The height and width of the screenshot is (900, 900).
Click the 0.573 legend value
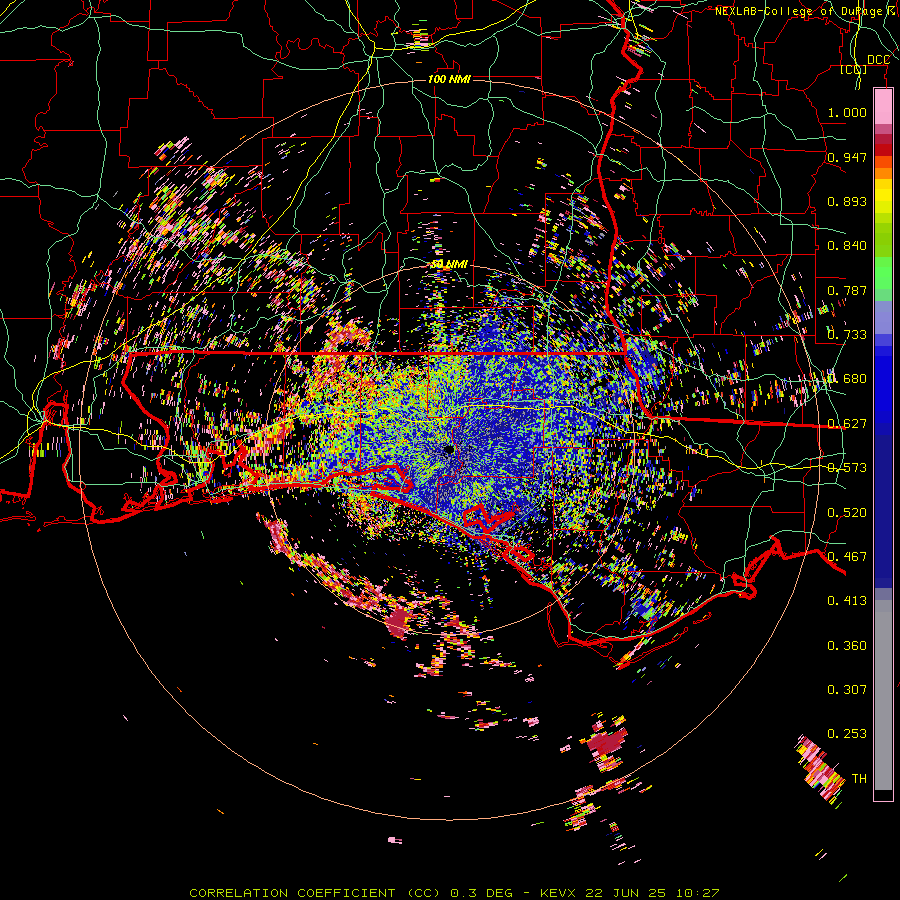coord(847,468)
